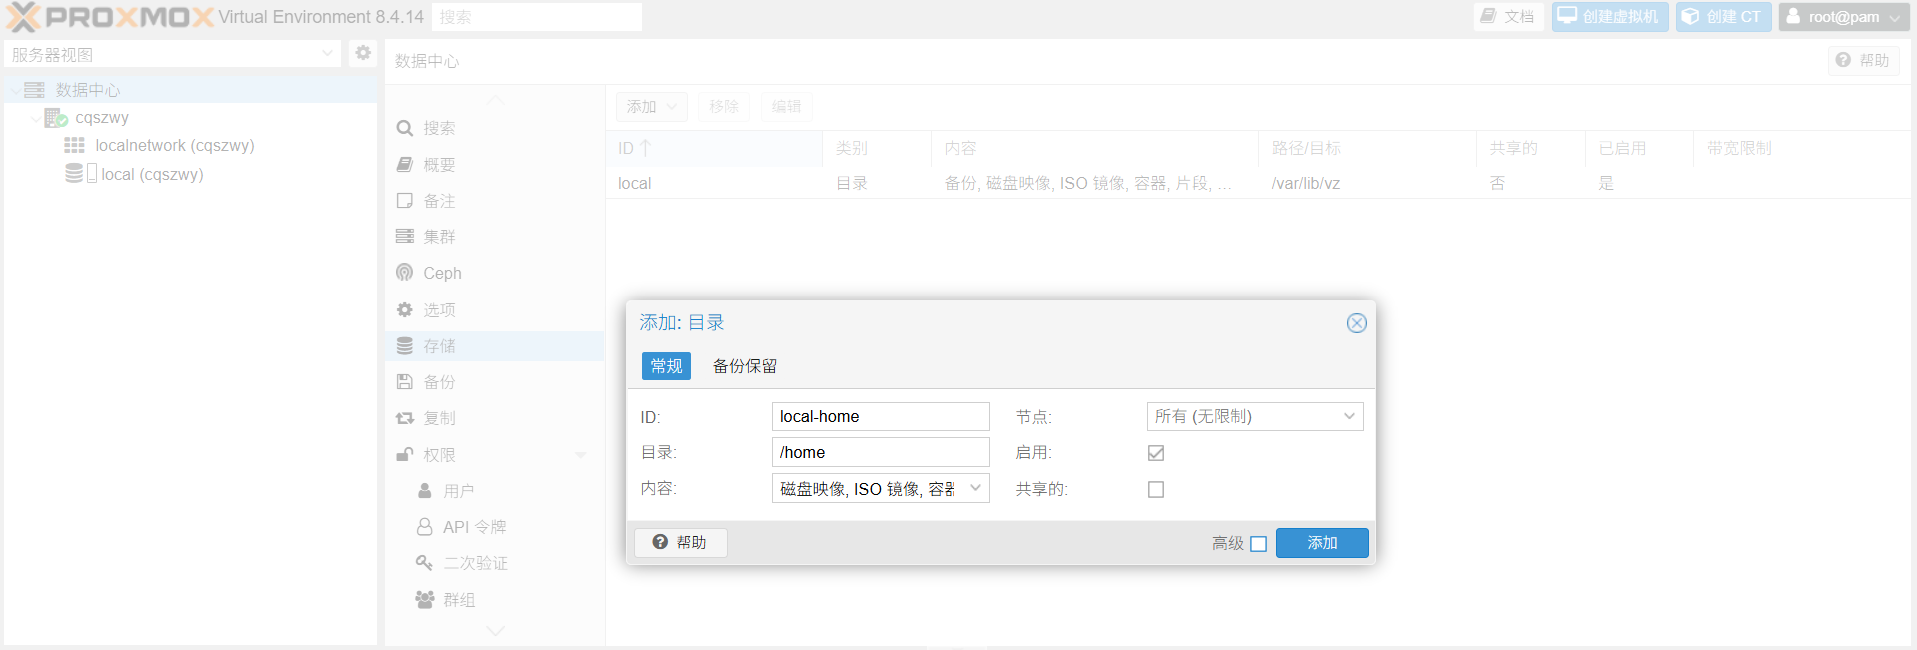The height and width of the screenshot is (650, 1917).
Task: Click the localnetwork grid icon
Action: [x=74, y=146]
